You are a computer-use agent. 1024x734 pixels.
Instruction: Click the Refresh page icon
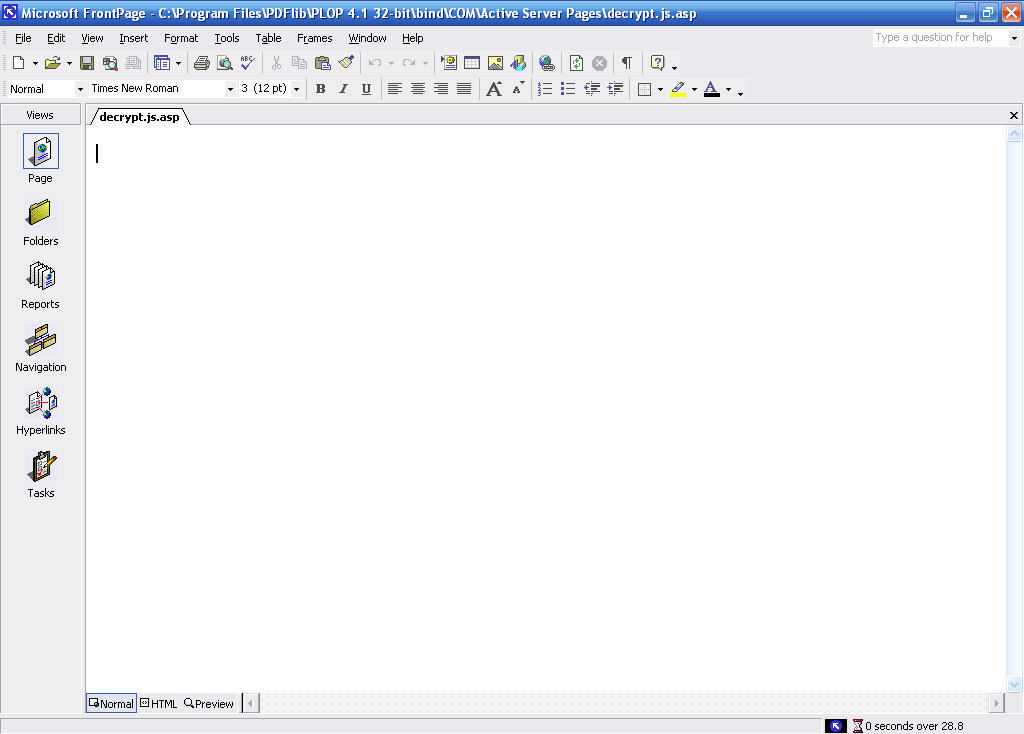576,63
